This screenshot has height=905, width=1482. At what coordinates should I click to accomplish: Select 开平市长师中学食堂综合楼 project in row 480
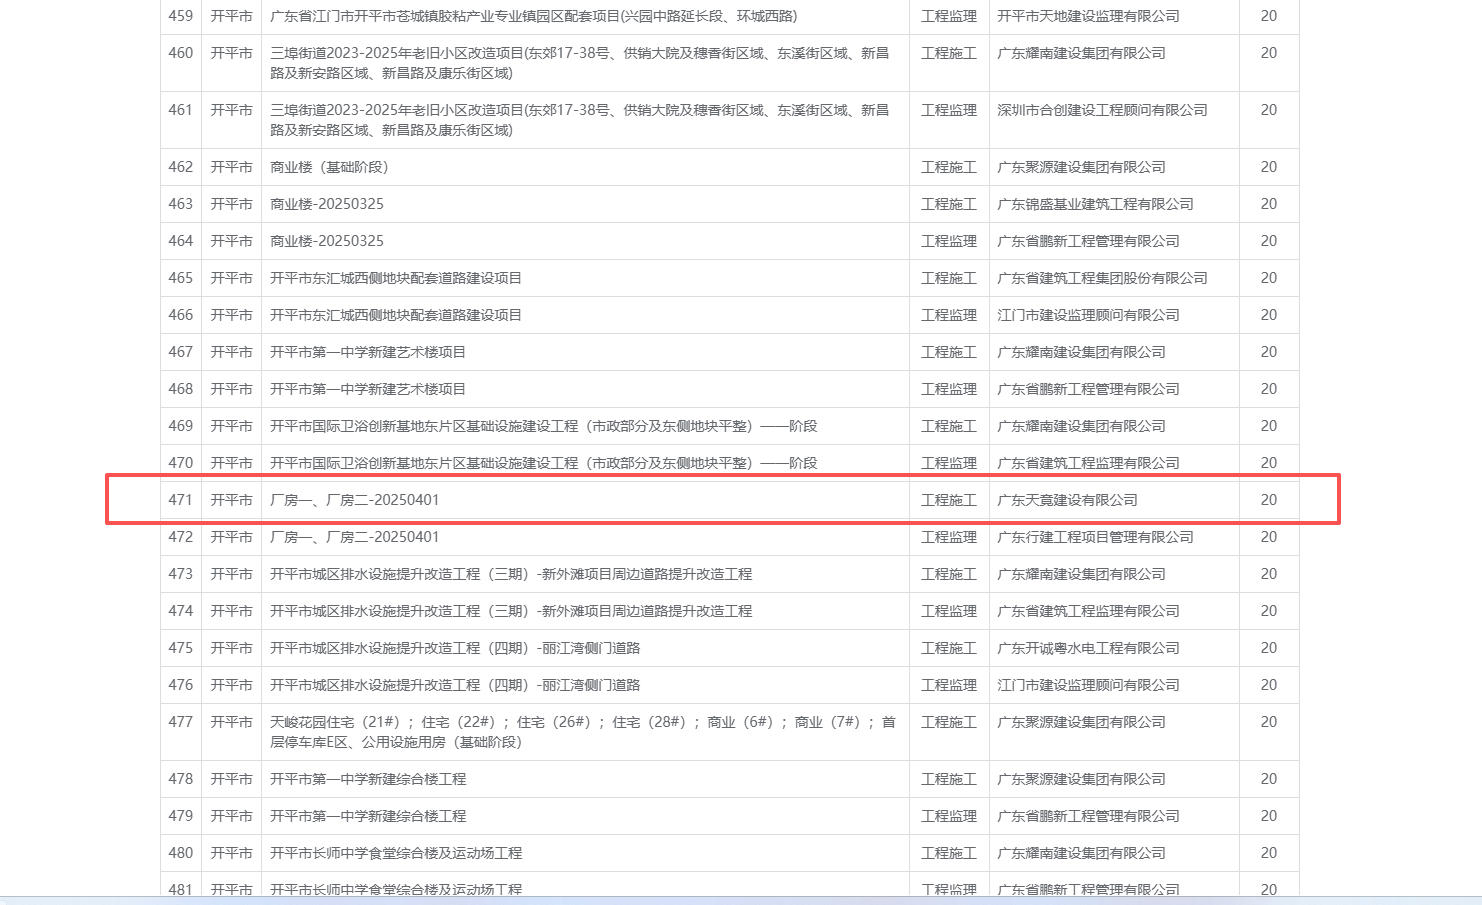coord(396,853)
